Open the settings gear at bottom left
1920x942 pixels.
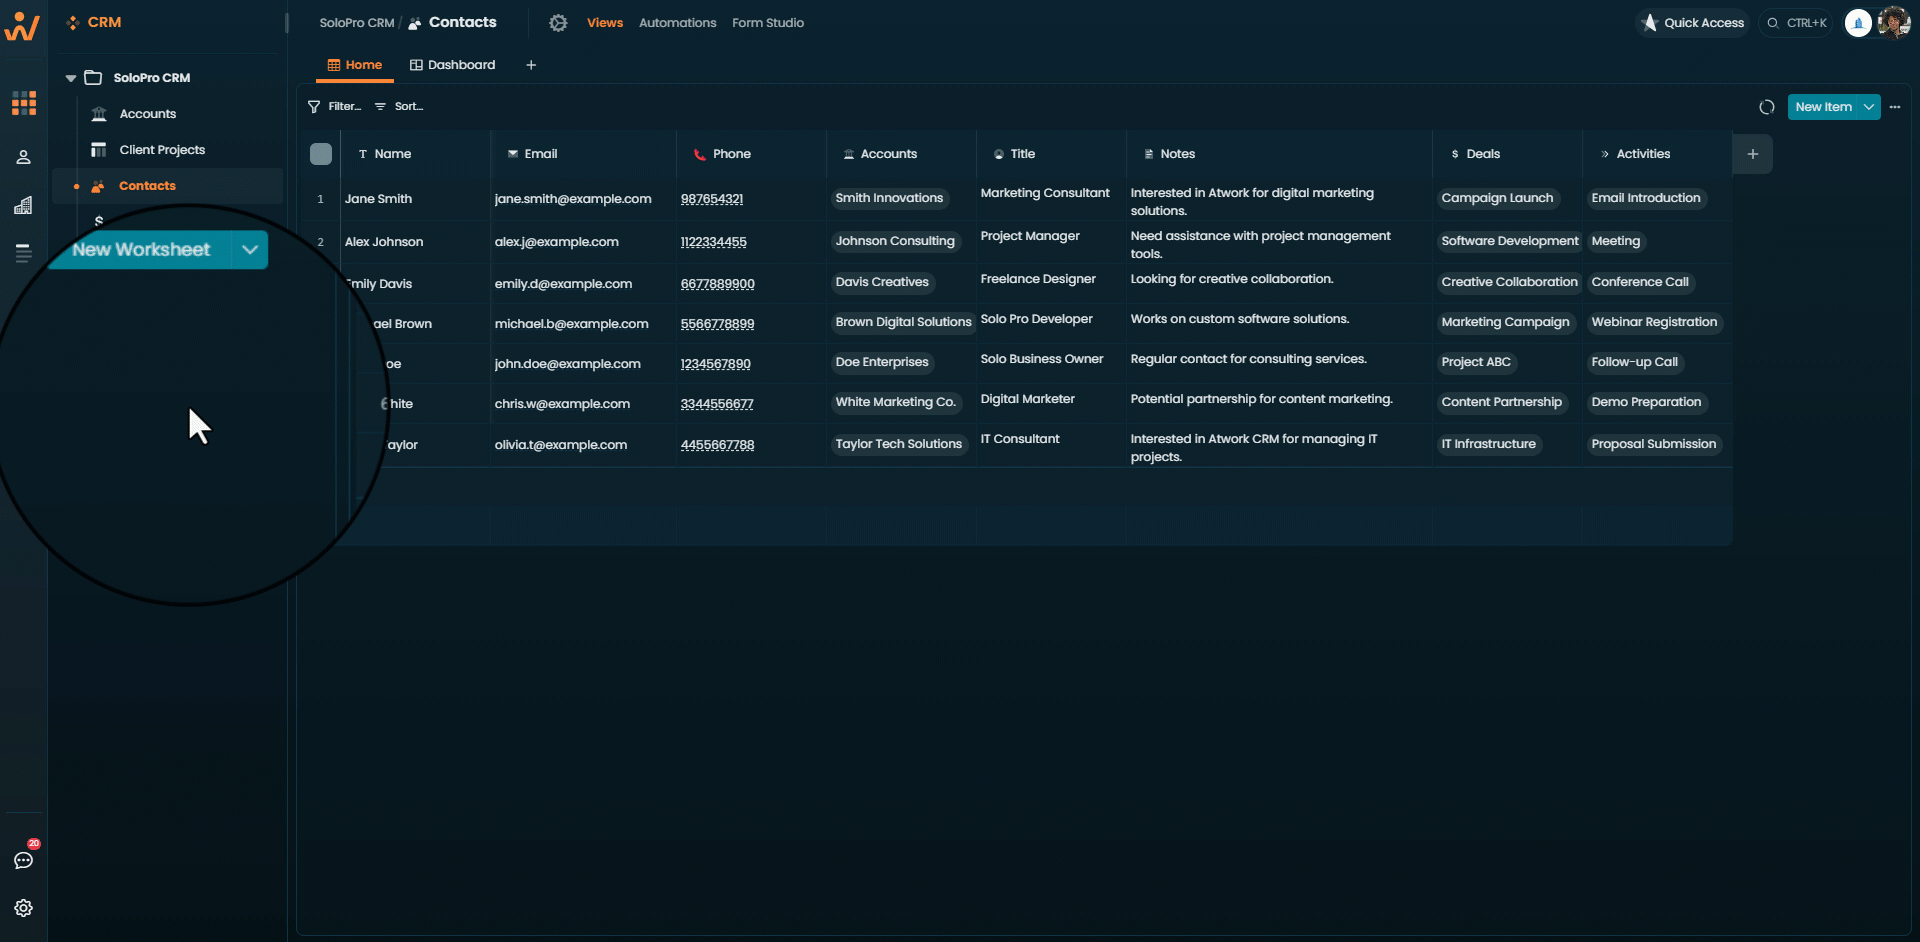click(24, 908)
